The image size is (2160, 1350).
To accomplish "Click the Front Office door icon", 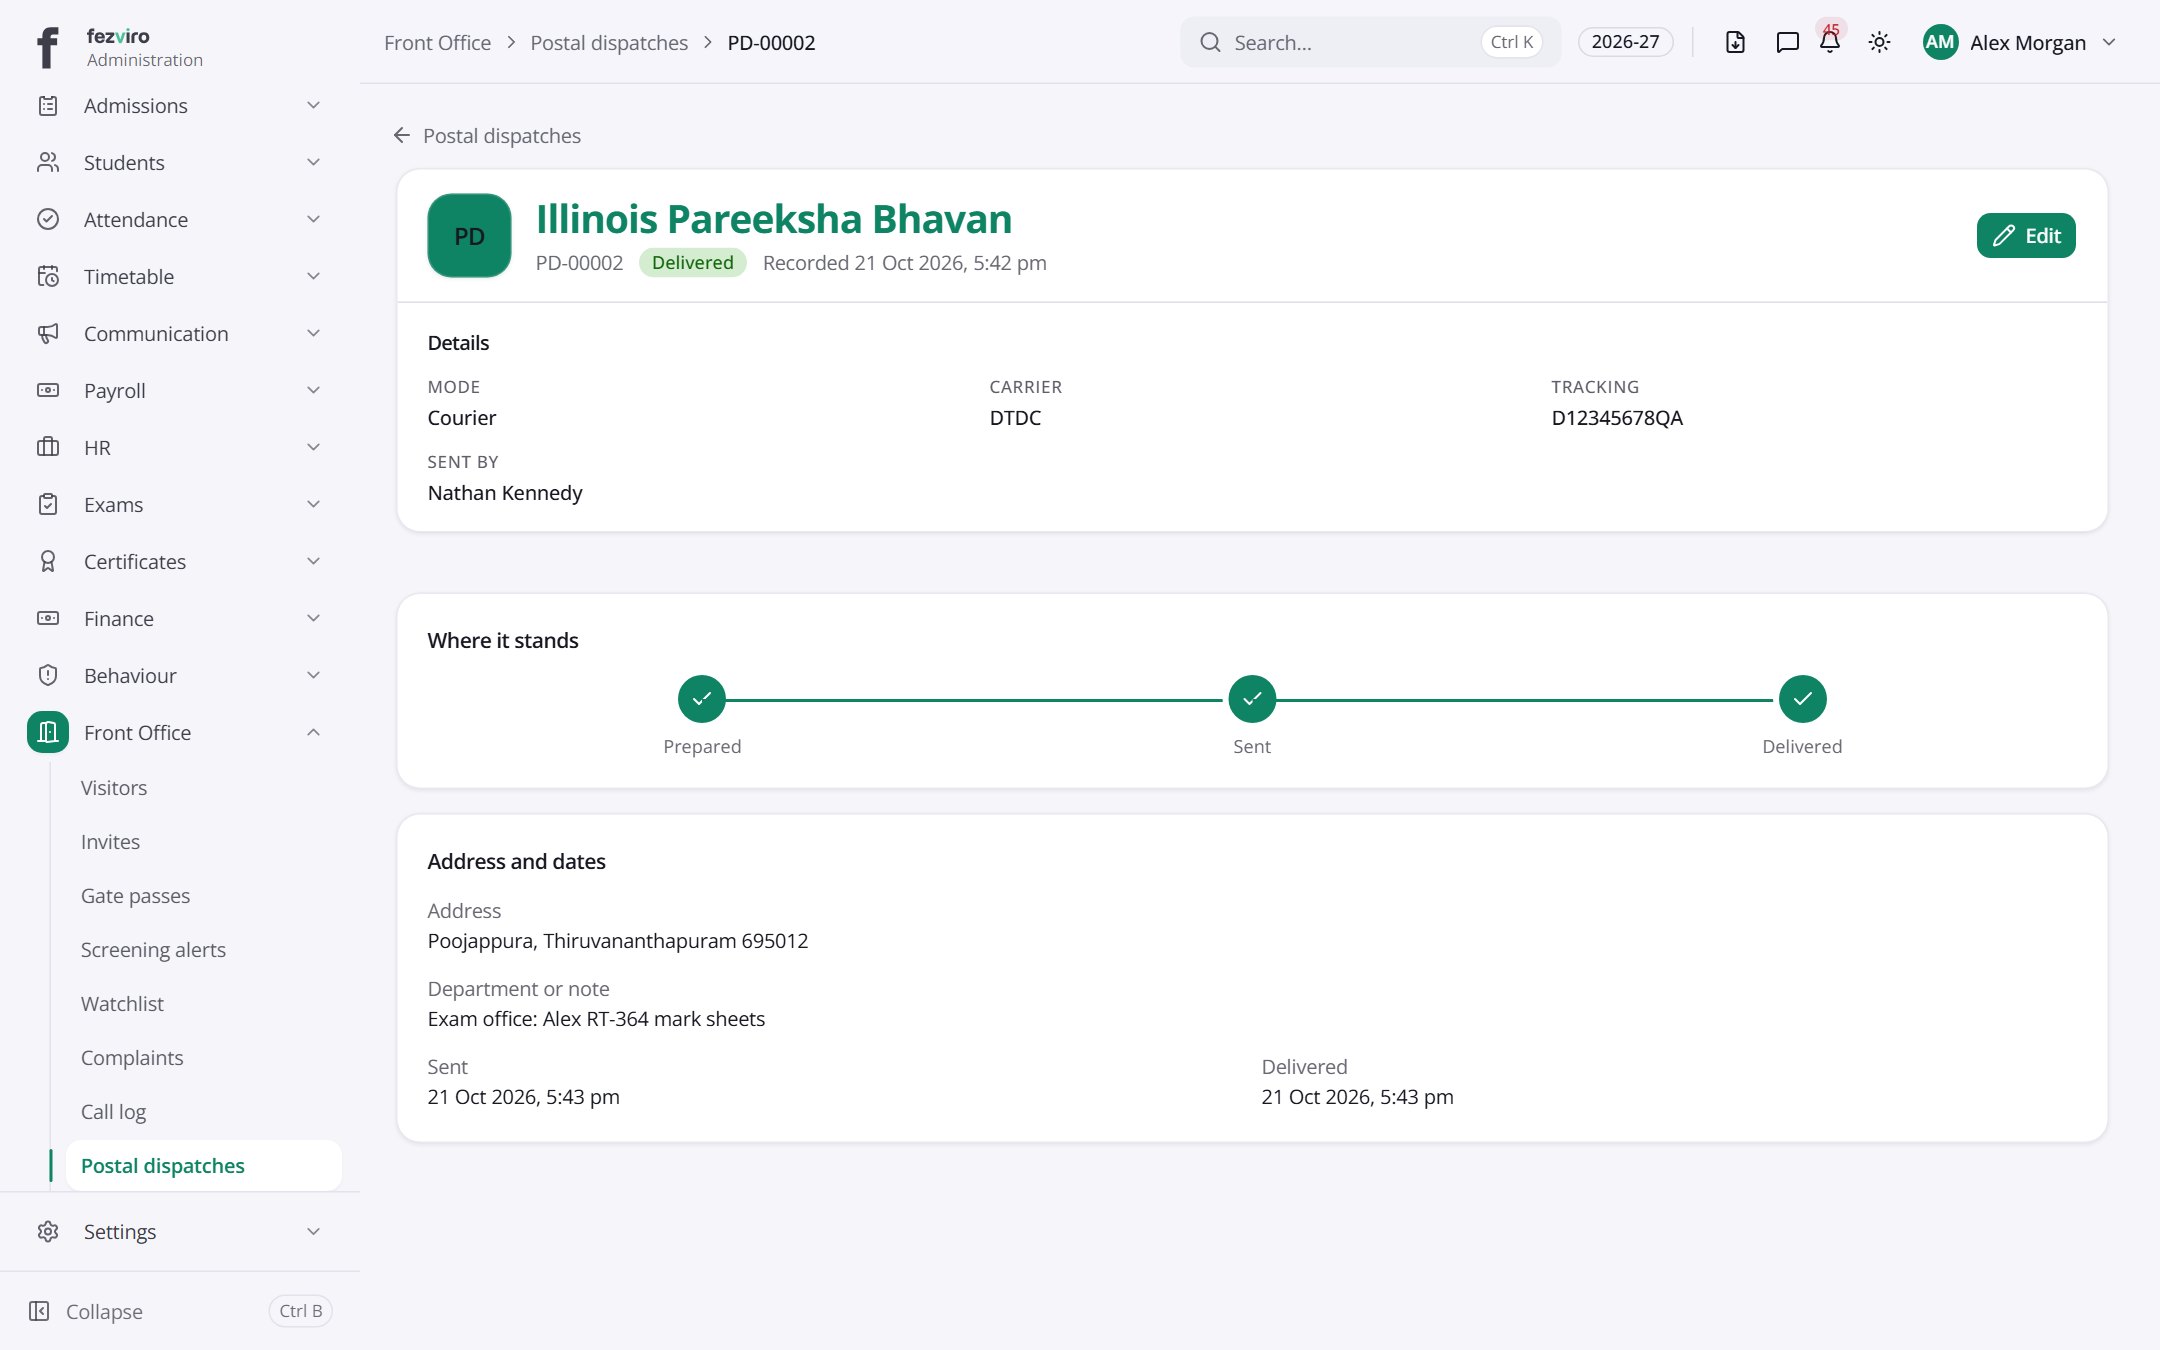I will [x=48, y=732].
